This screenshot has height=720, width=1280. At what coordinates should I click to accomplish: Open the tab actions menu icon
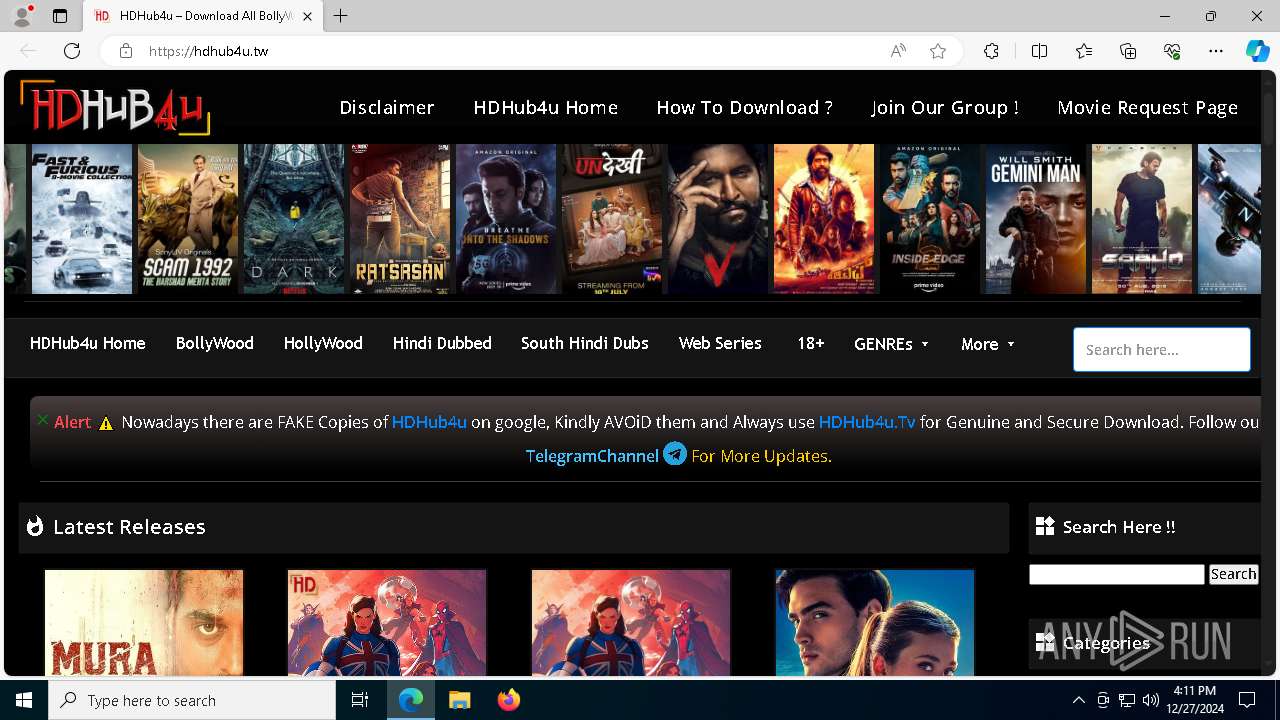[60, 16]
